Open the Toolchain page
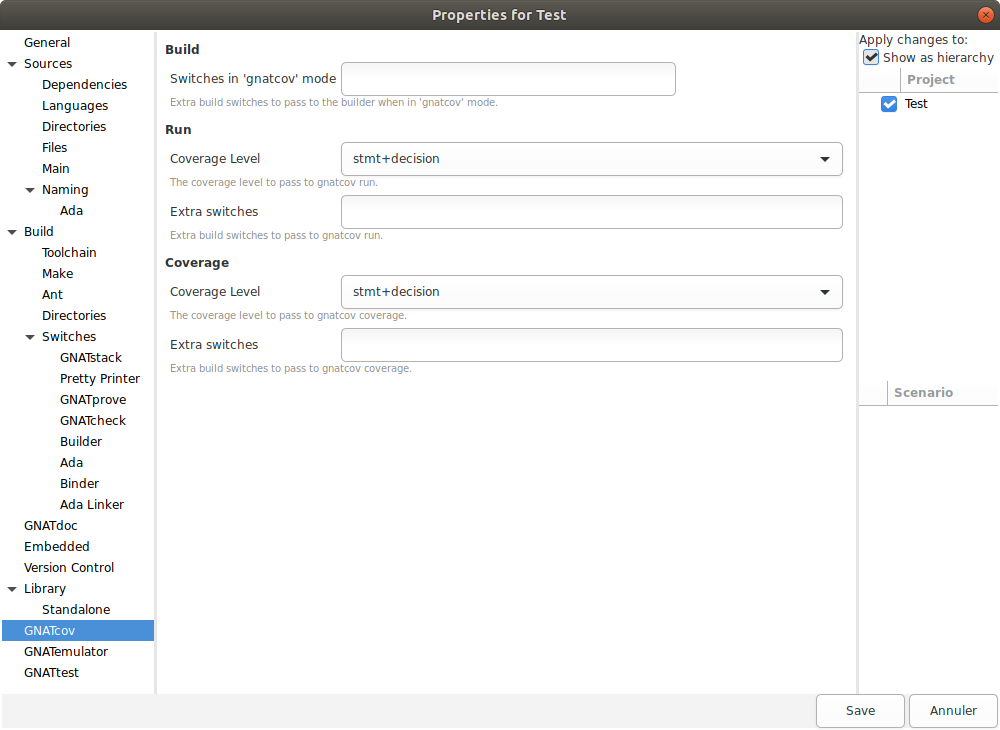The width and height of the screenshot is (1000, 730). tap(69, 253)
